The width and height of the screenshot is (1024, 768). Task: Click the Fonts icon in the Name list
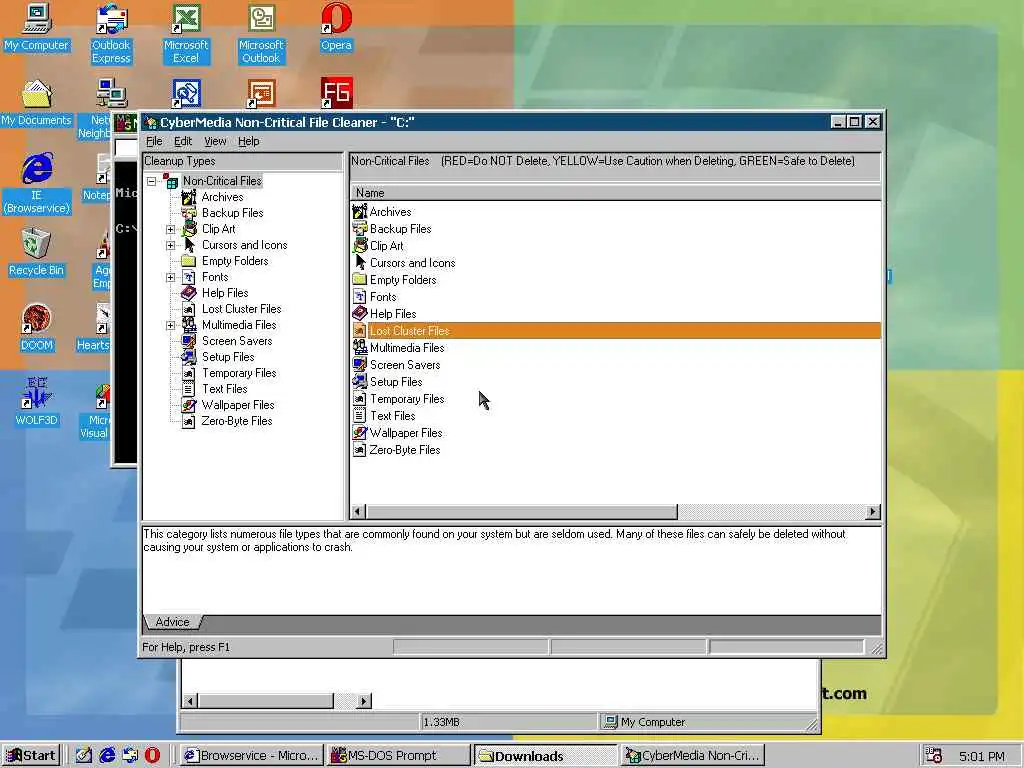(360, 296)
